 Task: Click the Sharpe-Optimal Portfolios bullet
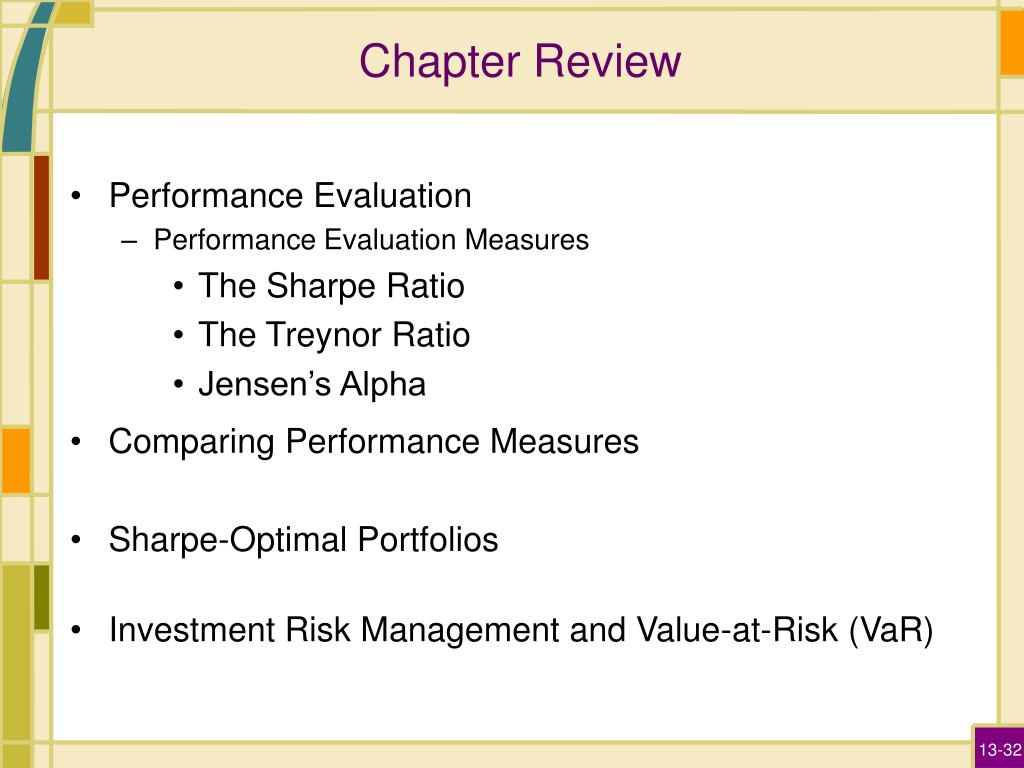pyautogui.click(x=303, y=540)
